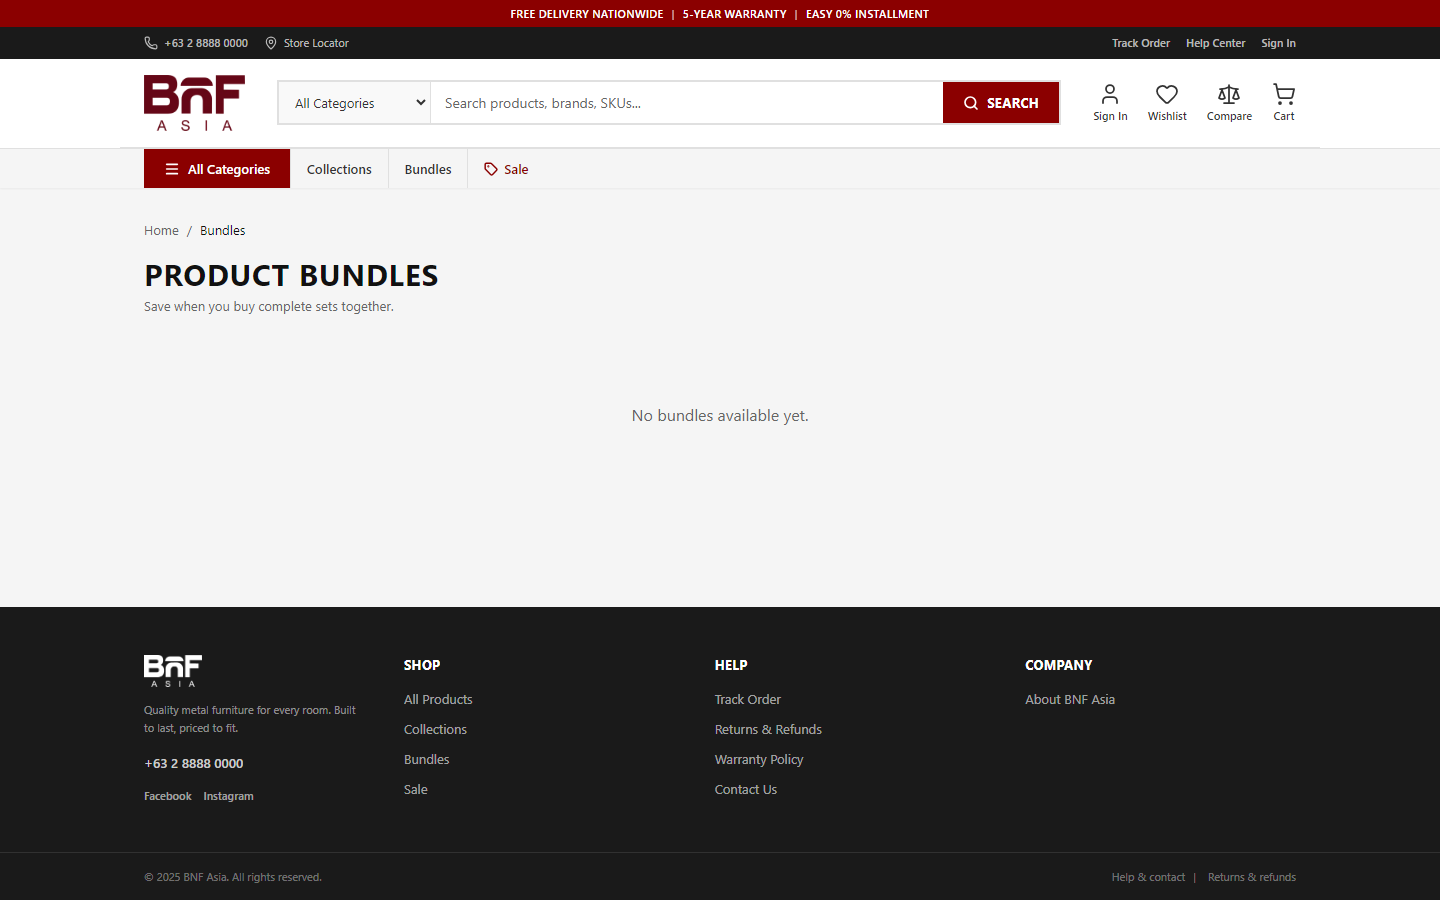Open the Contact Us footer link
This screenshot has width=1440, height=900.
pyautogui.click(x=746, y=789)
